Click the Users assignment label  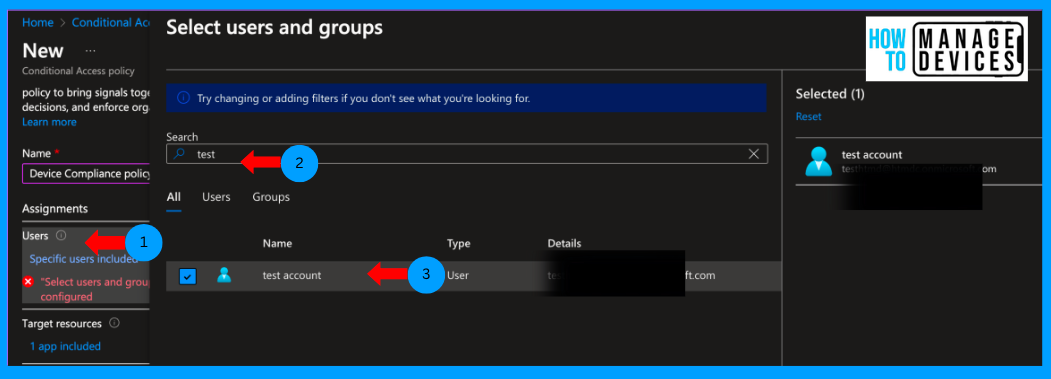click(35, 235)
